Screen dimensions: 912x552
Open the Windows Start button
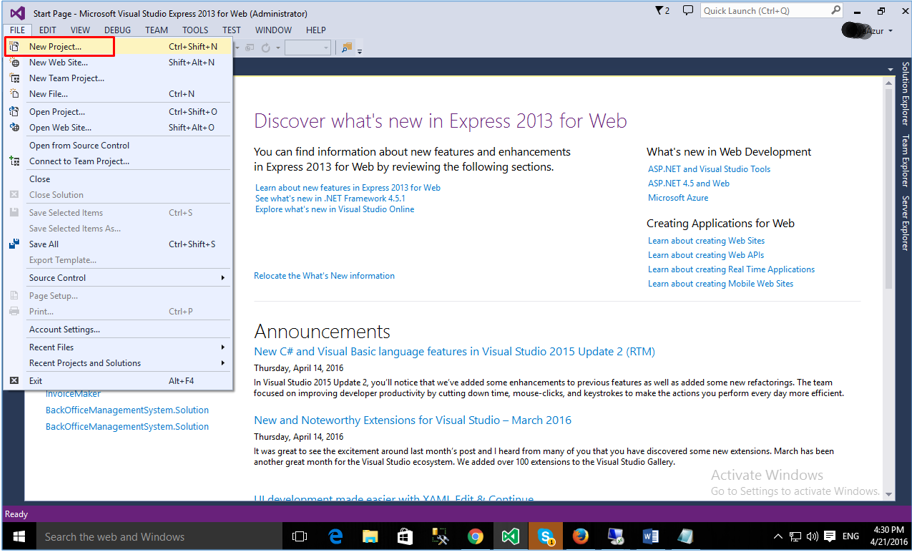pos(19,536)
